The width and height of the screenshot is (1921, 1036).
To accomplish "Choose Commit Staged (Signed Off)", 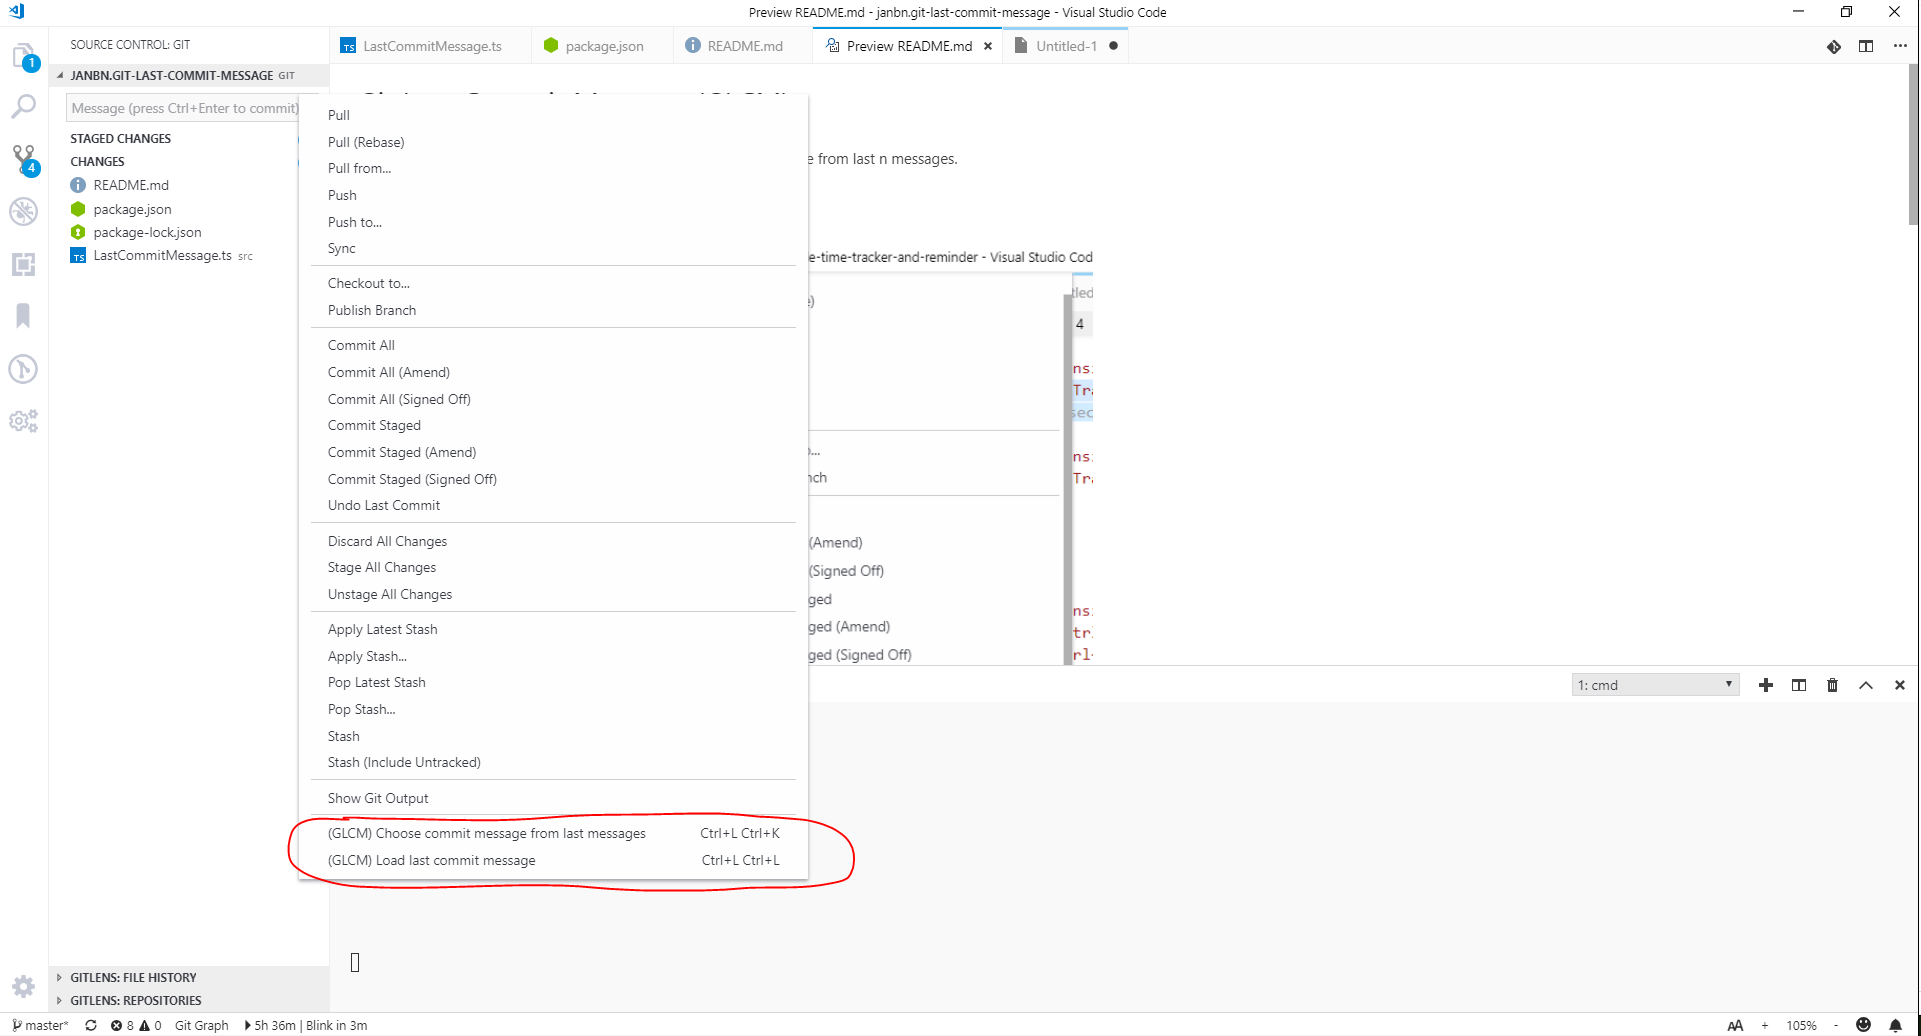I will tap(553, 479).
